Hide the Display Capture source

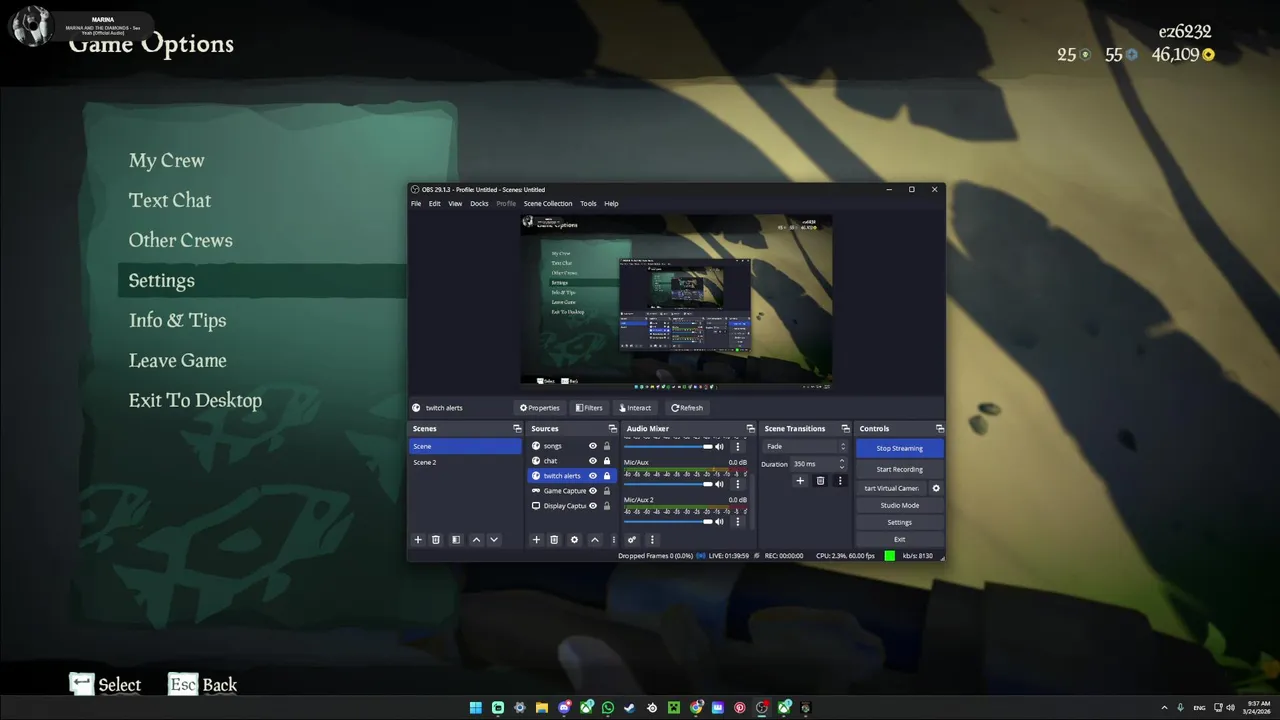pos(593,506)
